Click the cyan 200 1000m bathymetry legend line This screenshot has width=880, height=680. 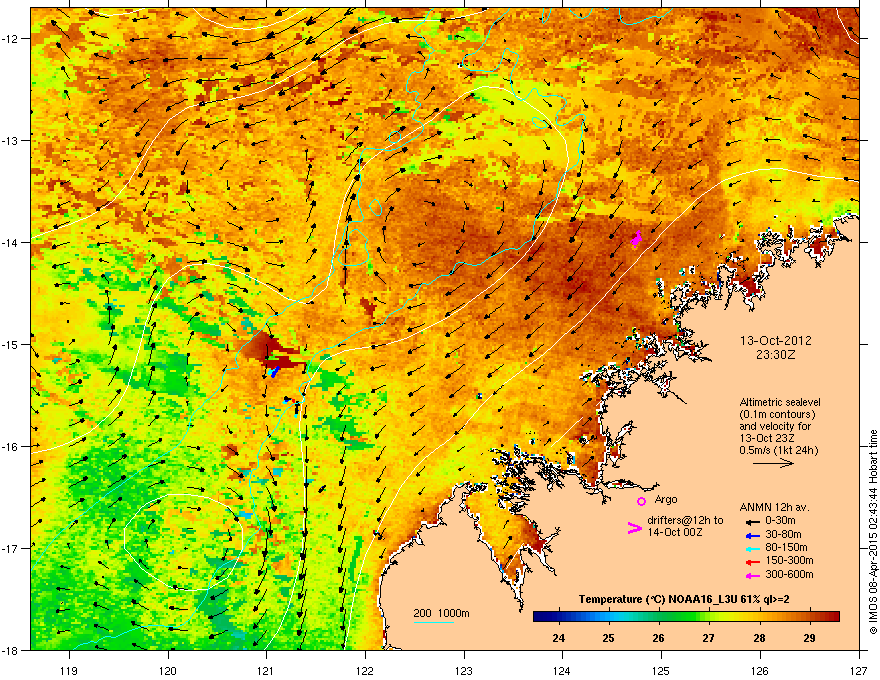tap(434, 622)
